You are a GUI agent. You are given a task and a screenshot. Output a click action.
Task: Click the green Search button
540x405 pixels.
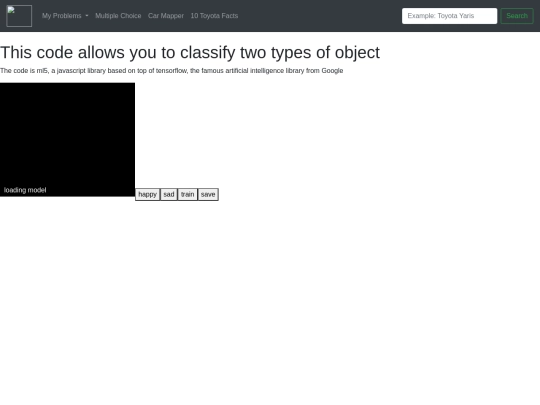point(517,16)
